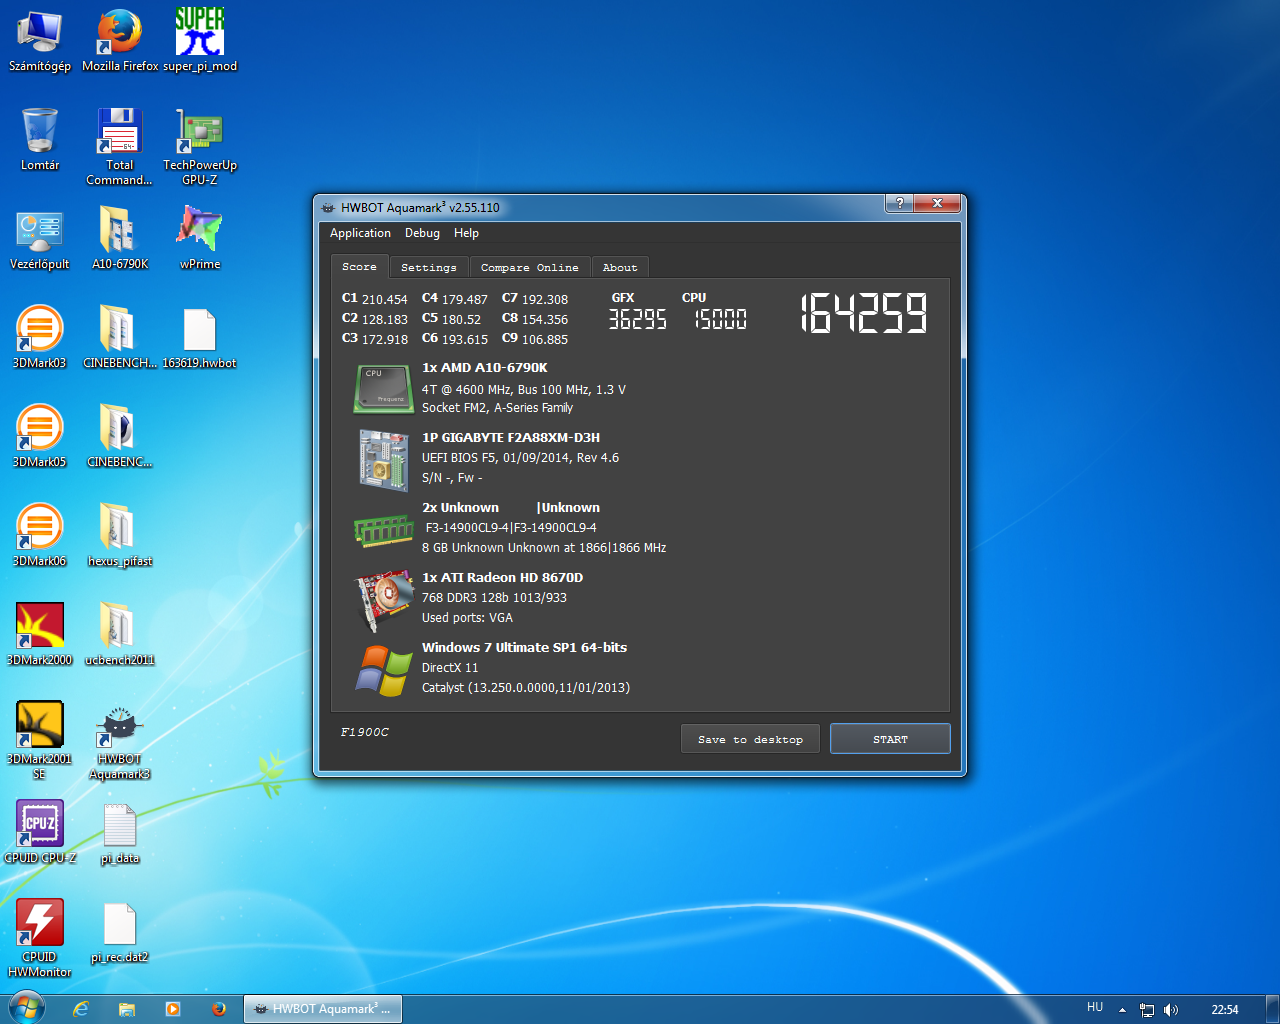Screen dimensions: 1280x1024
Task: Click the RAM module icon in Aquamark
Action: tap(384, 531)
